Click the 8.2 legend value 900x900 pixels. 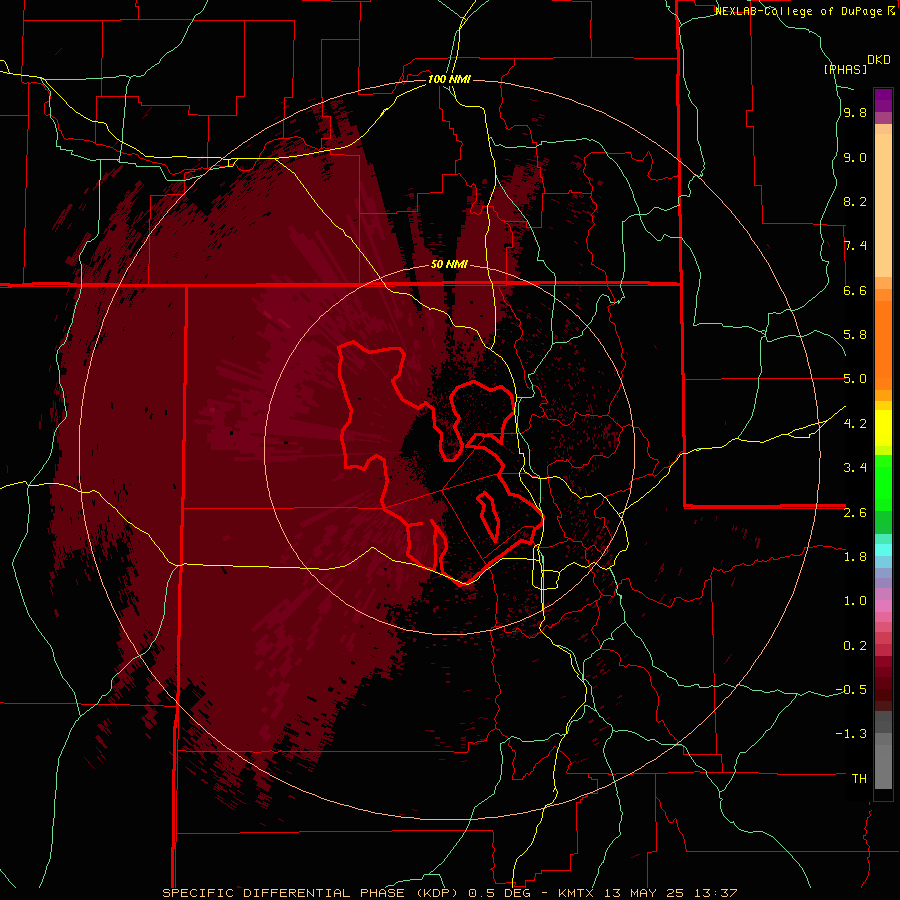(855, 201)
